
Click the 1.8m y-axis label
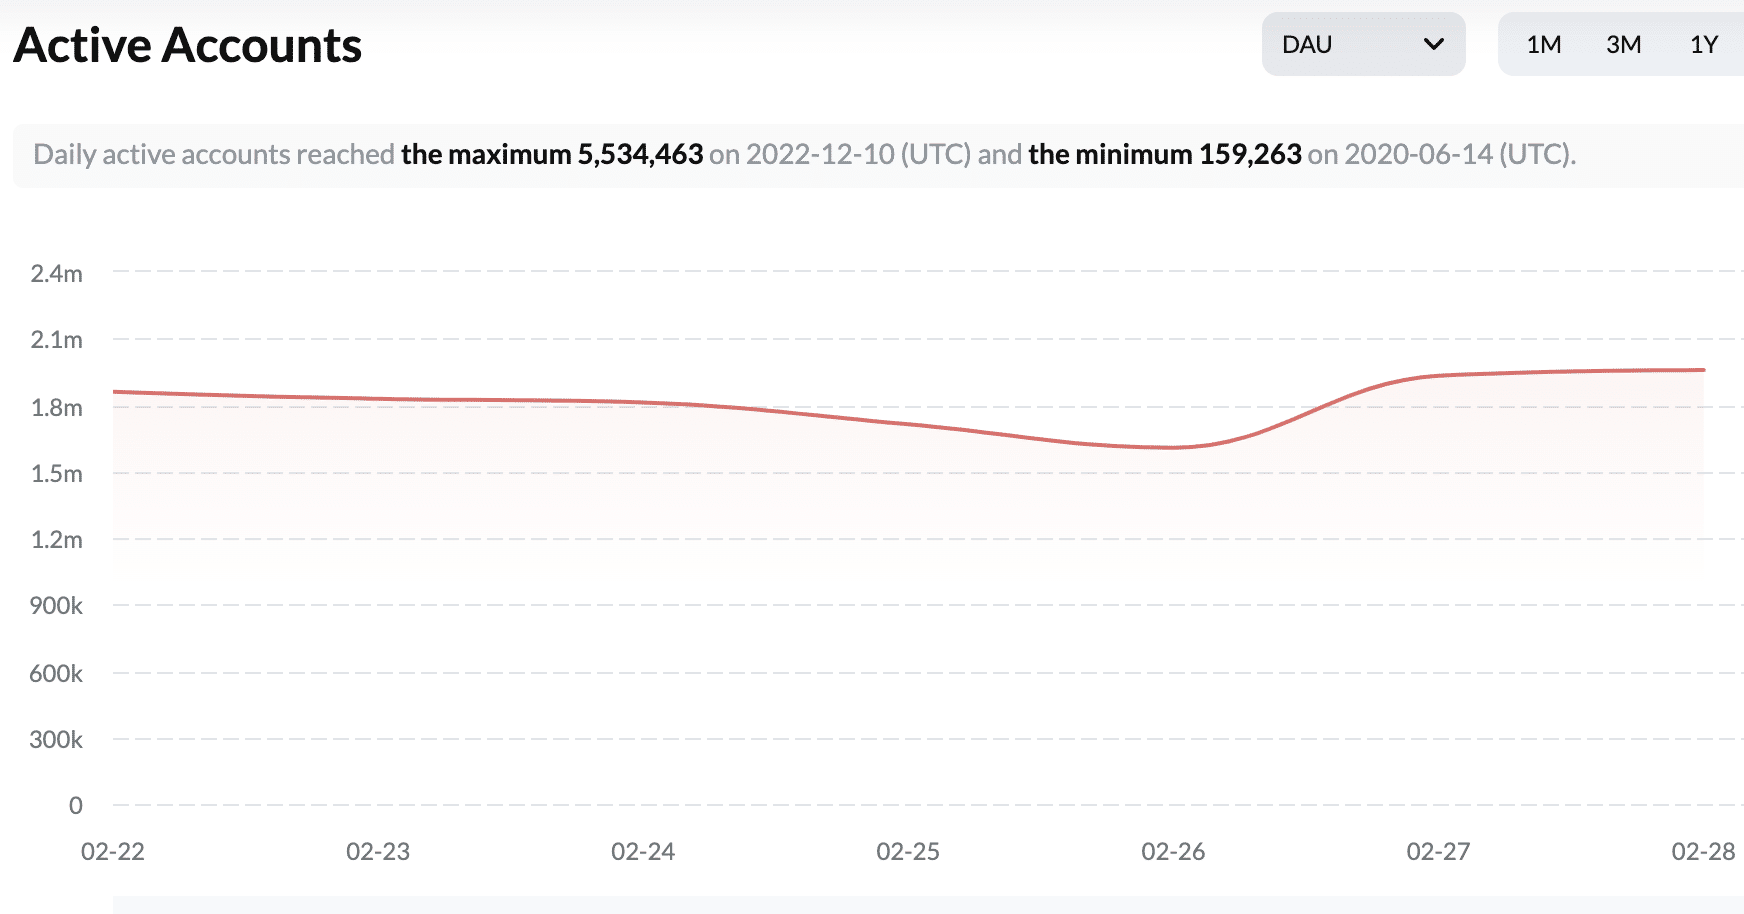tap(57, 407)
